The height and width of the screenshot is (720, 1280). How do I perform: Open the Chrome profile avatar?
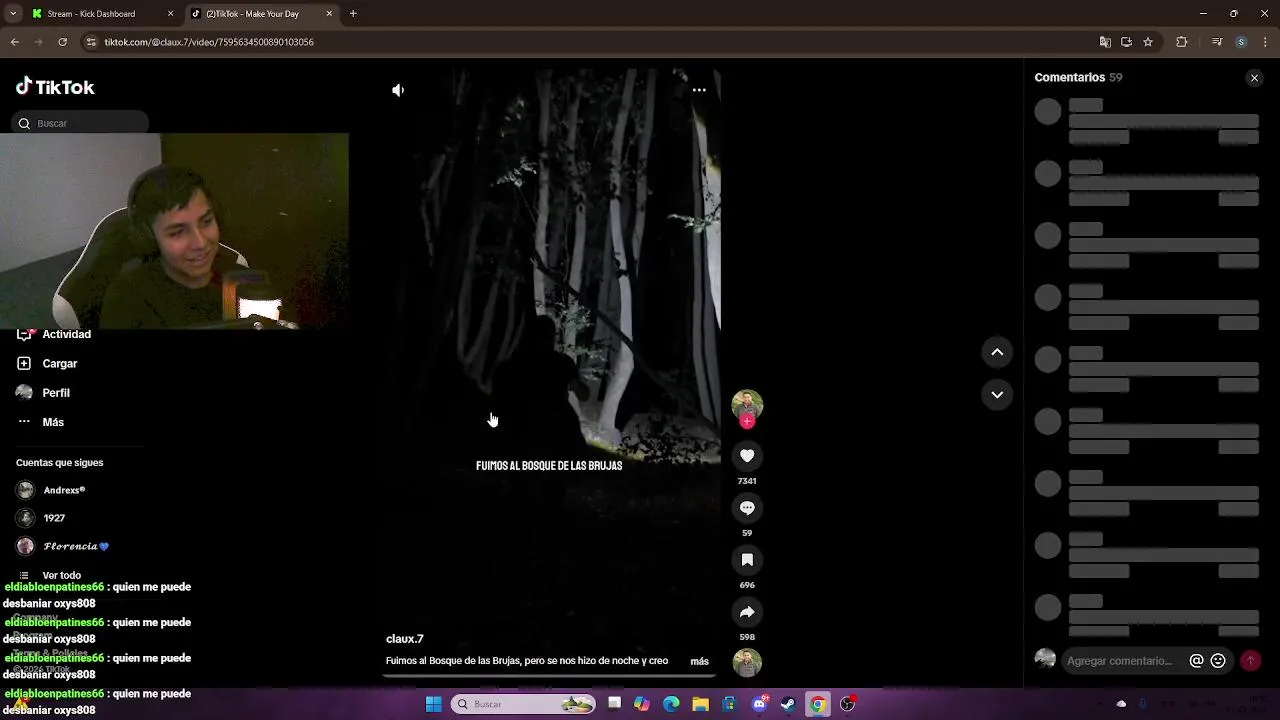[x=1241, y=42]
